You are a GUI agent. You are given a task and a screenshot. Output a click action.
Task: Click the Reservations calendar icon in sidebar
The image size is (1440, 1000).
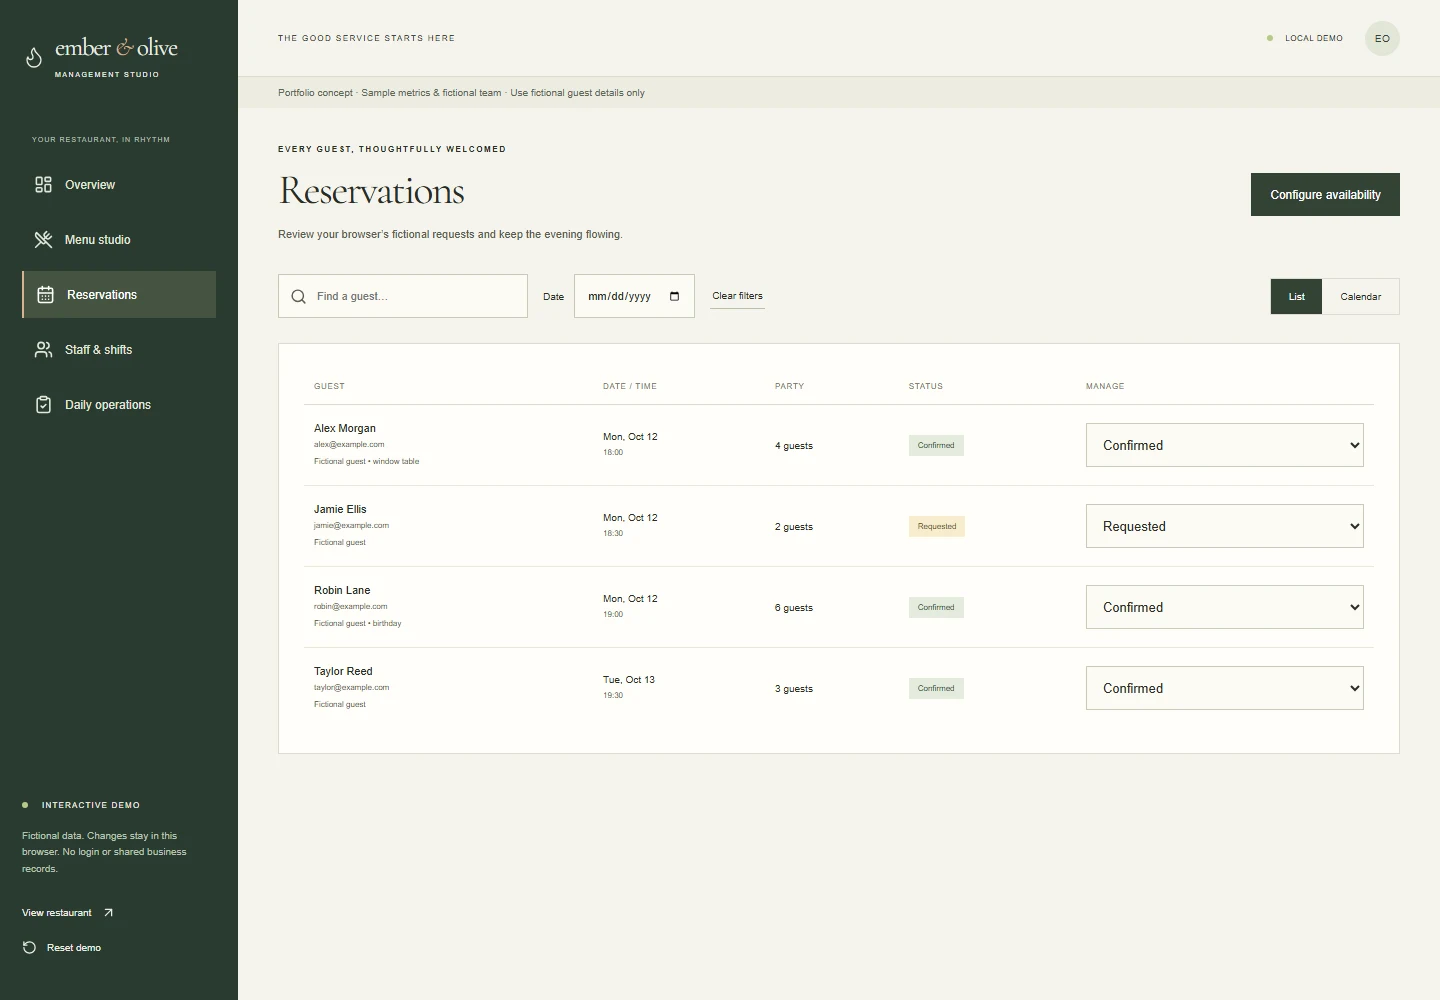45,295
